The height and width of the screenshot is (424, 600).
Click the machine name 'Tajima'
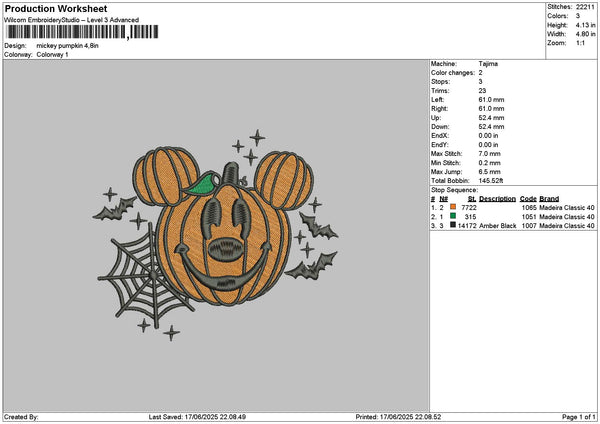pyautogui.click(x=488, y=64)
